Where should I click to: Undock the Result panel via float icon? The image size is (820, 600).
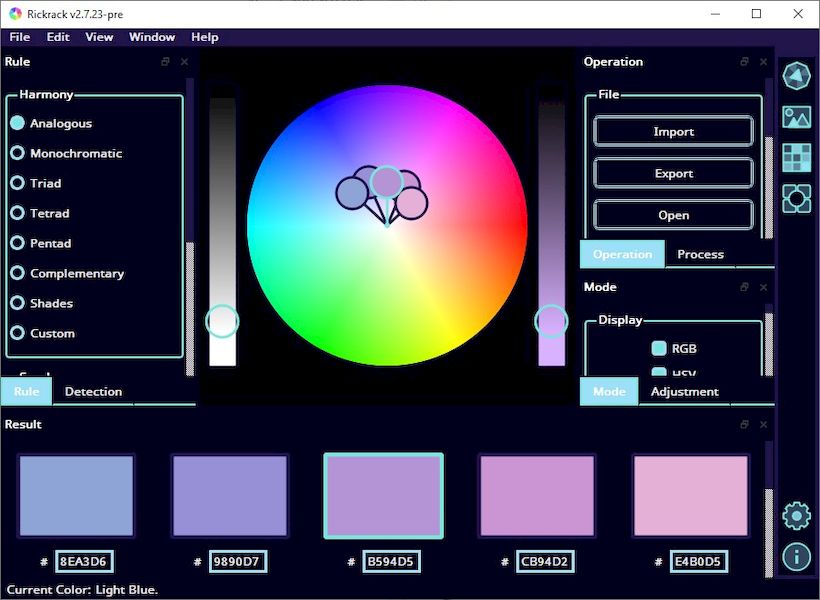(745, 424)
